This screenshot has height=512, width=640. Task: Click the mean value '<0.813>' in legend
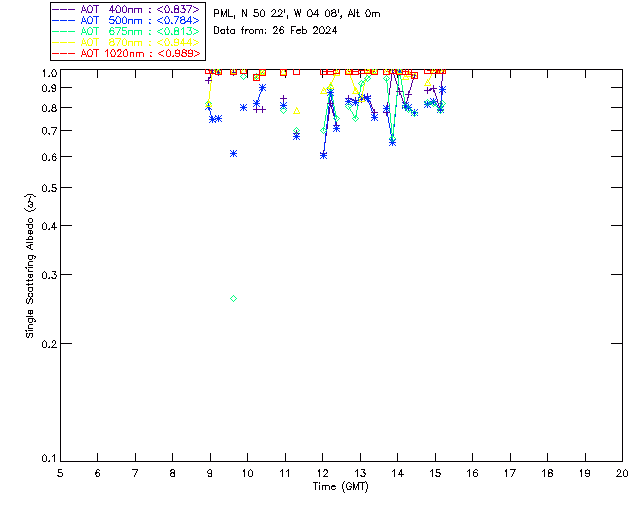click(x=178, y=31)
